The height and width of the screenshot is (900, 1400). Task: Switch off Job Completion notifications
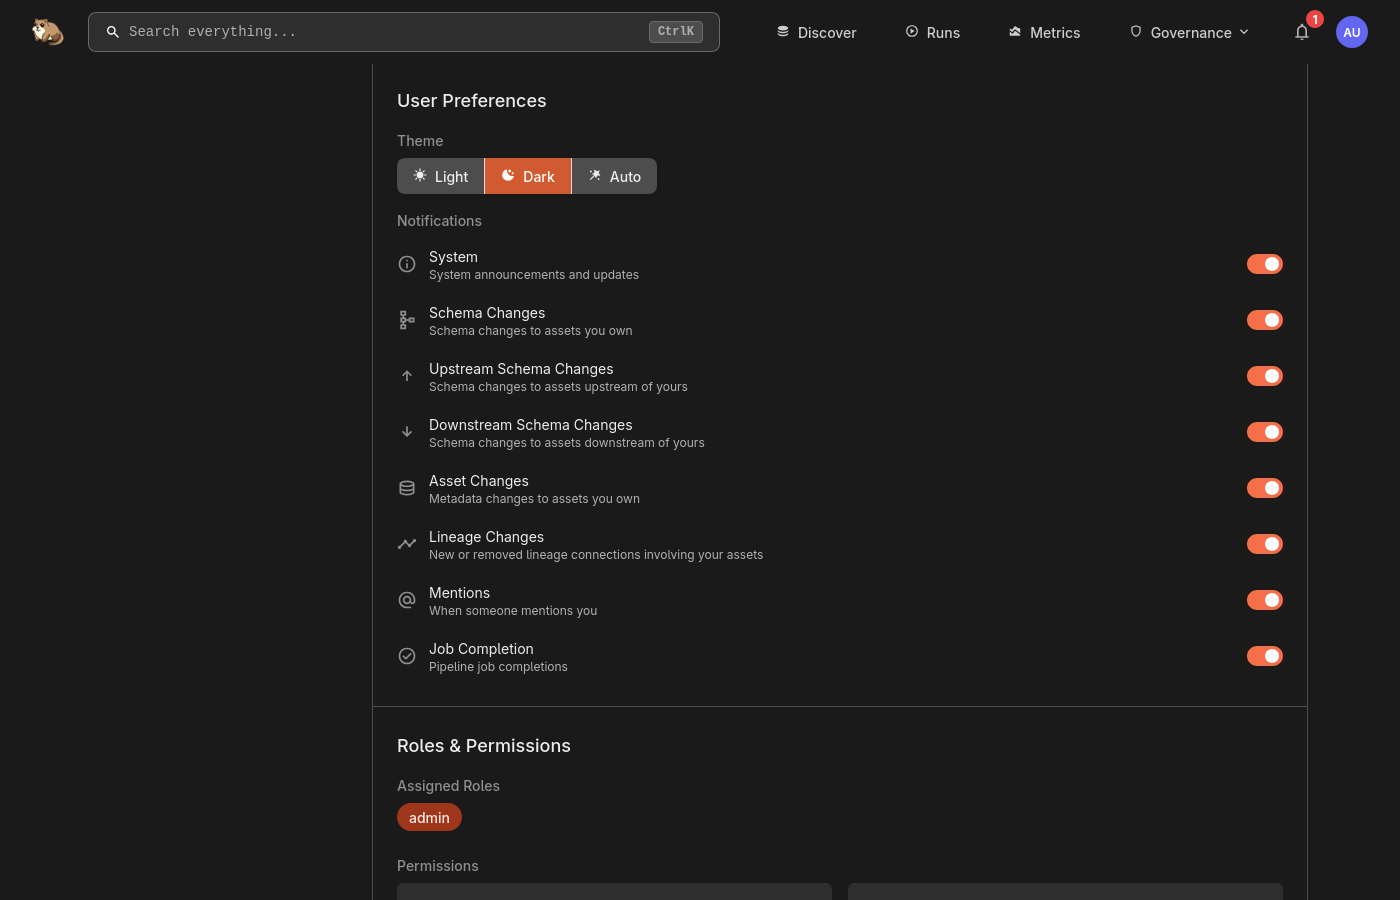[x=1264, y=656]
